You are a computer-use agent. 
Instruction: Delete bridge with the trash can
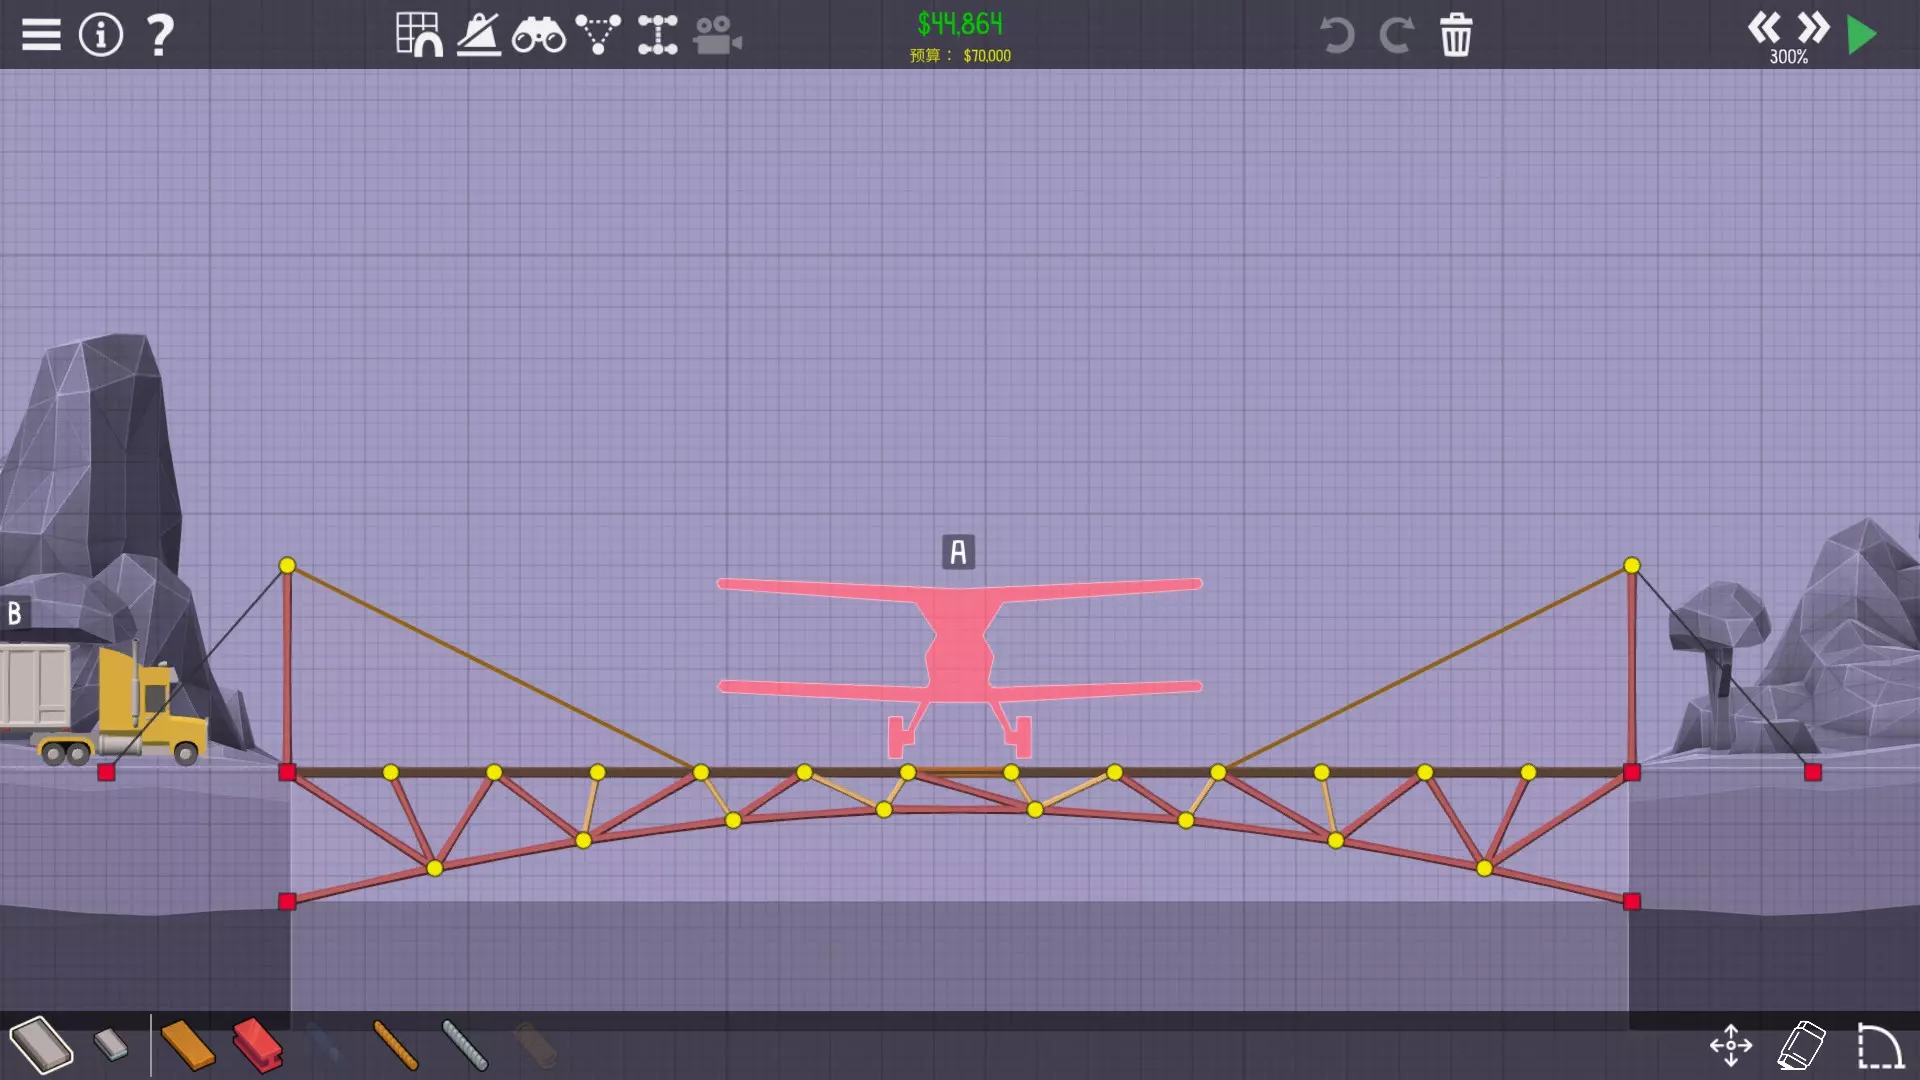(x=1456, y=35)
